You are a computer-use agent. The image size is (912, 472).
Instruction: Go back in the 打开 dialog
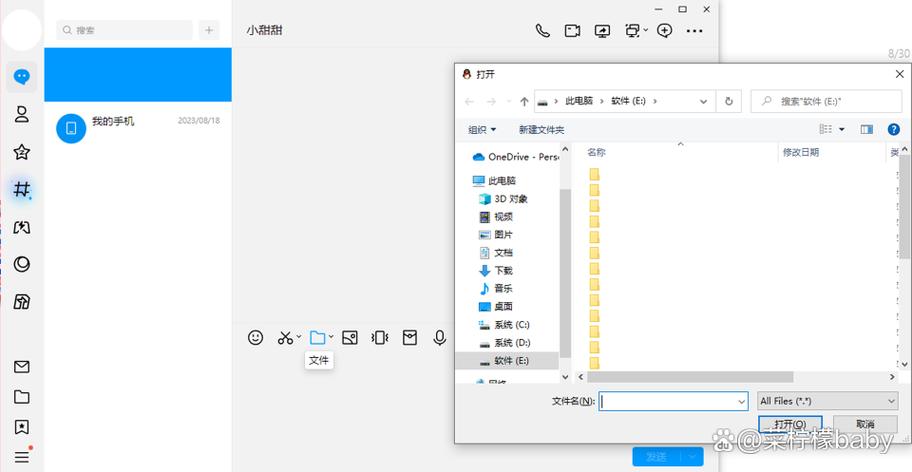pos(469,102)
